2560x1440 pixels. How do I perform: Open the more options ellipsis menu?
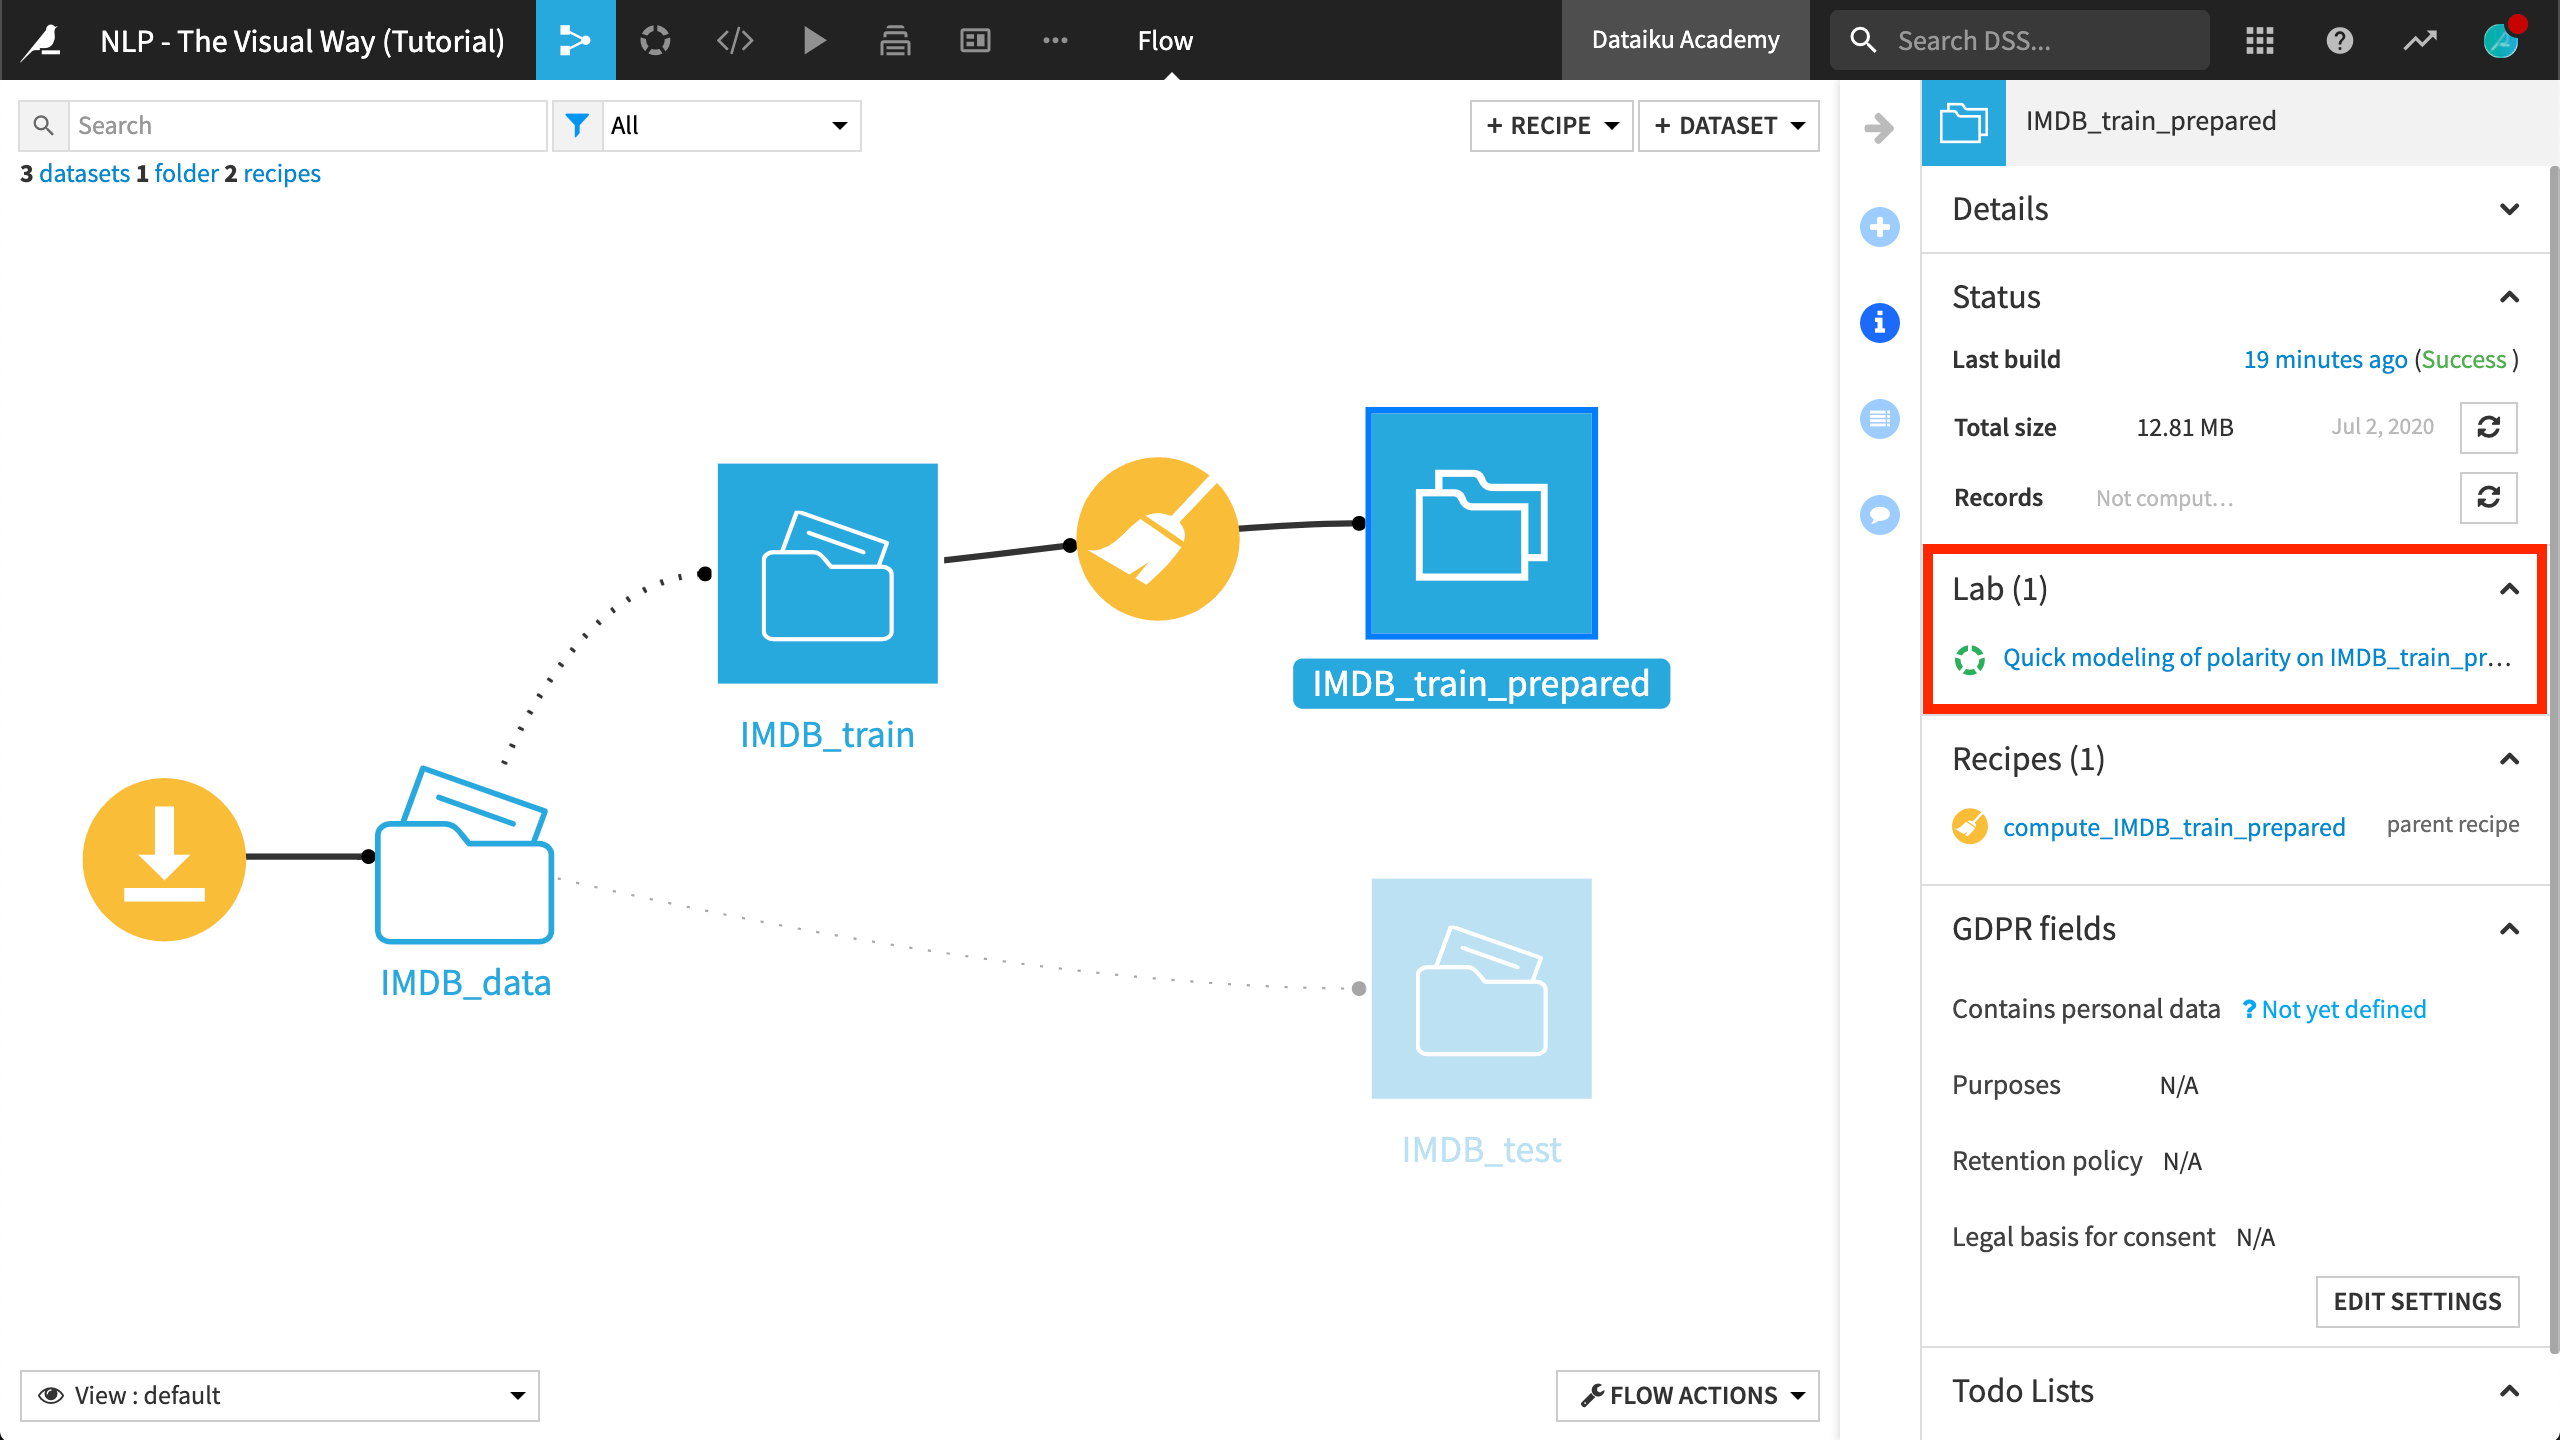click(x=1055, y=40)
